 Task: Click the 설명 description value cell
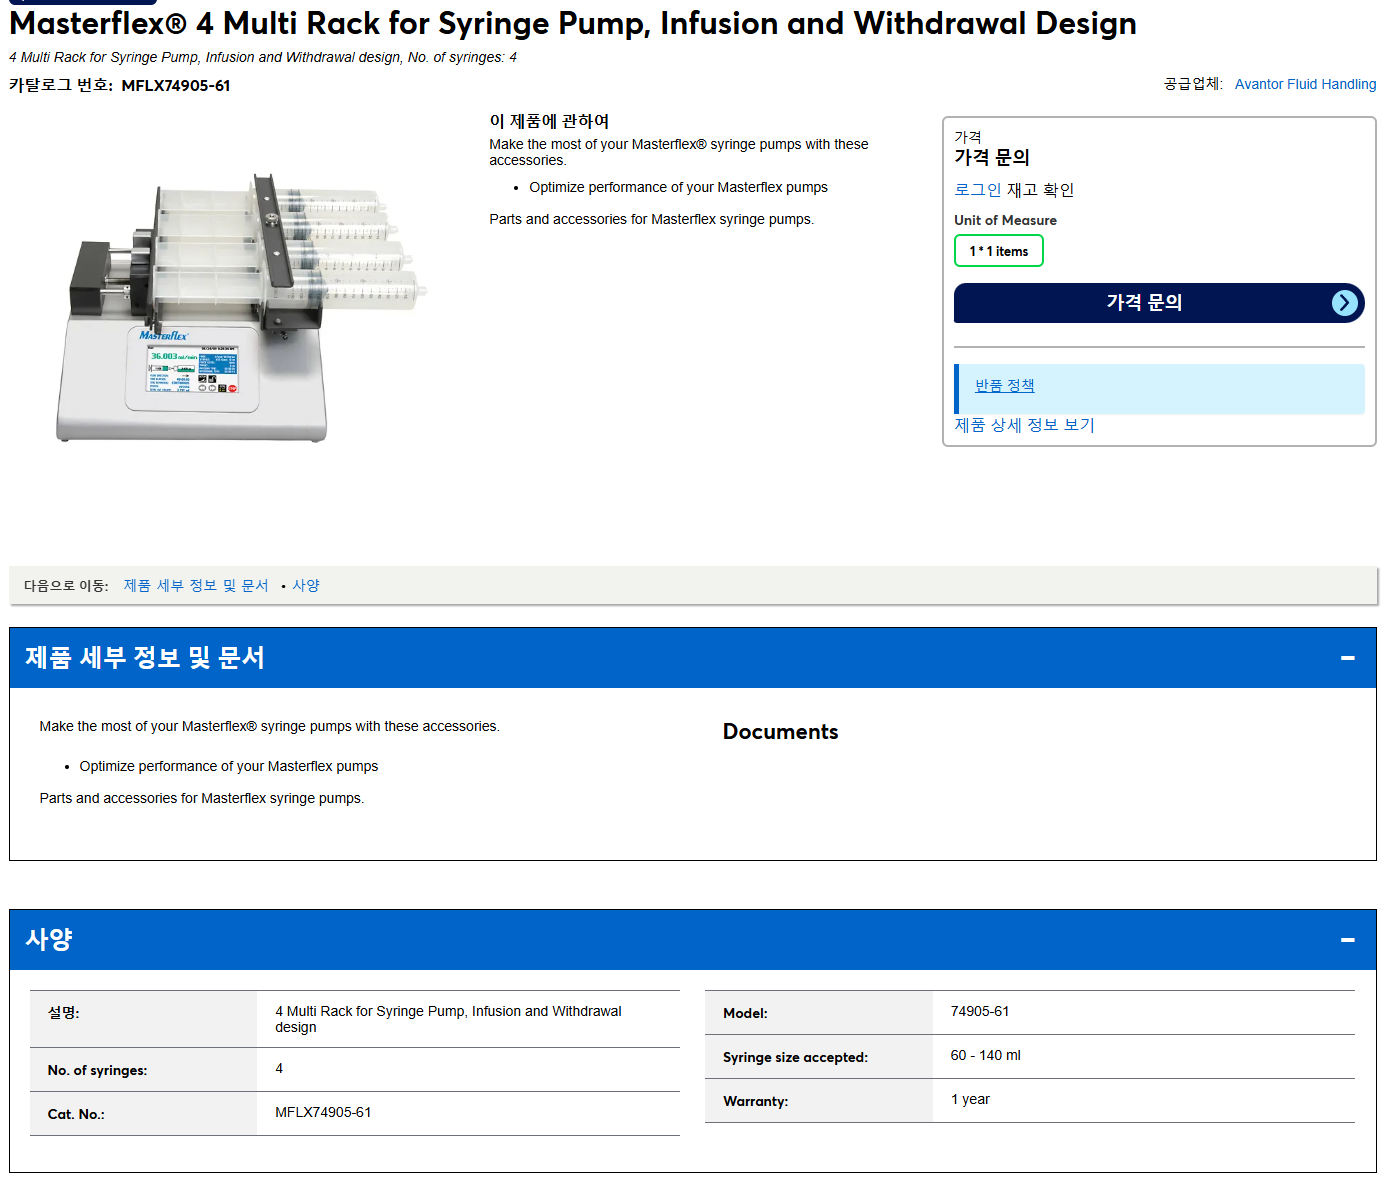coord(468,1019)
